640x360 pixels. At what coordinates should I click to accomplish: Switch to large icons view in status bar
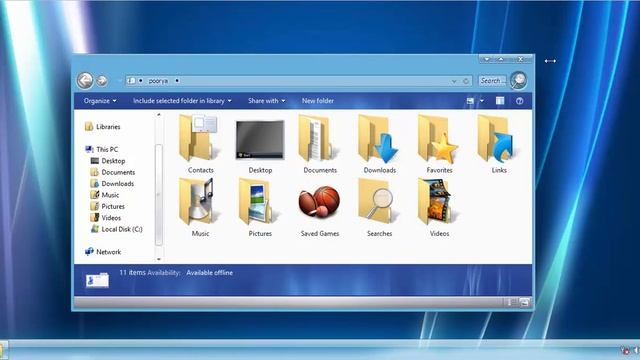tap(524, 302)
